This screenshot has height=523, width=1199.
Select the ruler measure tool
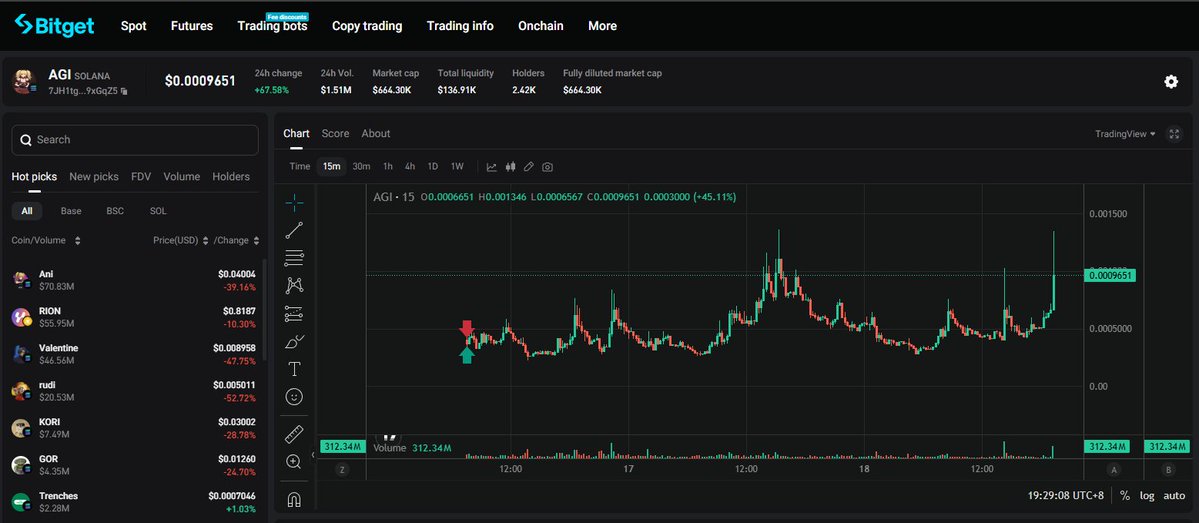pyautogui.click(x=294, y=434)
